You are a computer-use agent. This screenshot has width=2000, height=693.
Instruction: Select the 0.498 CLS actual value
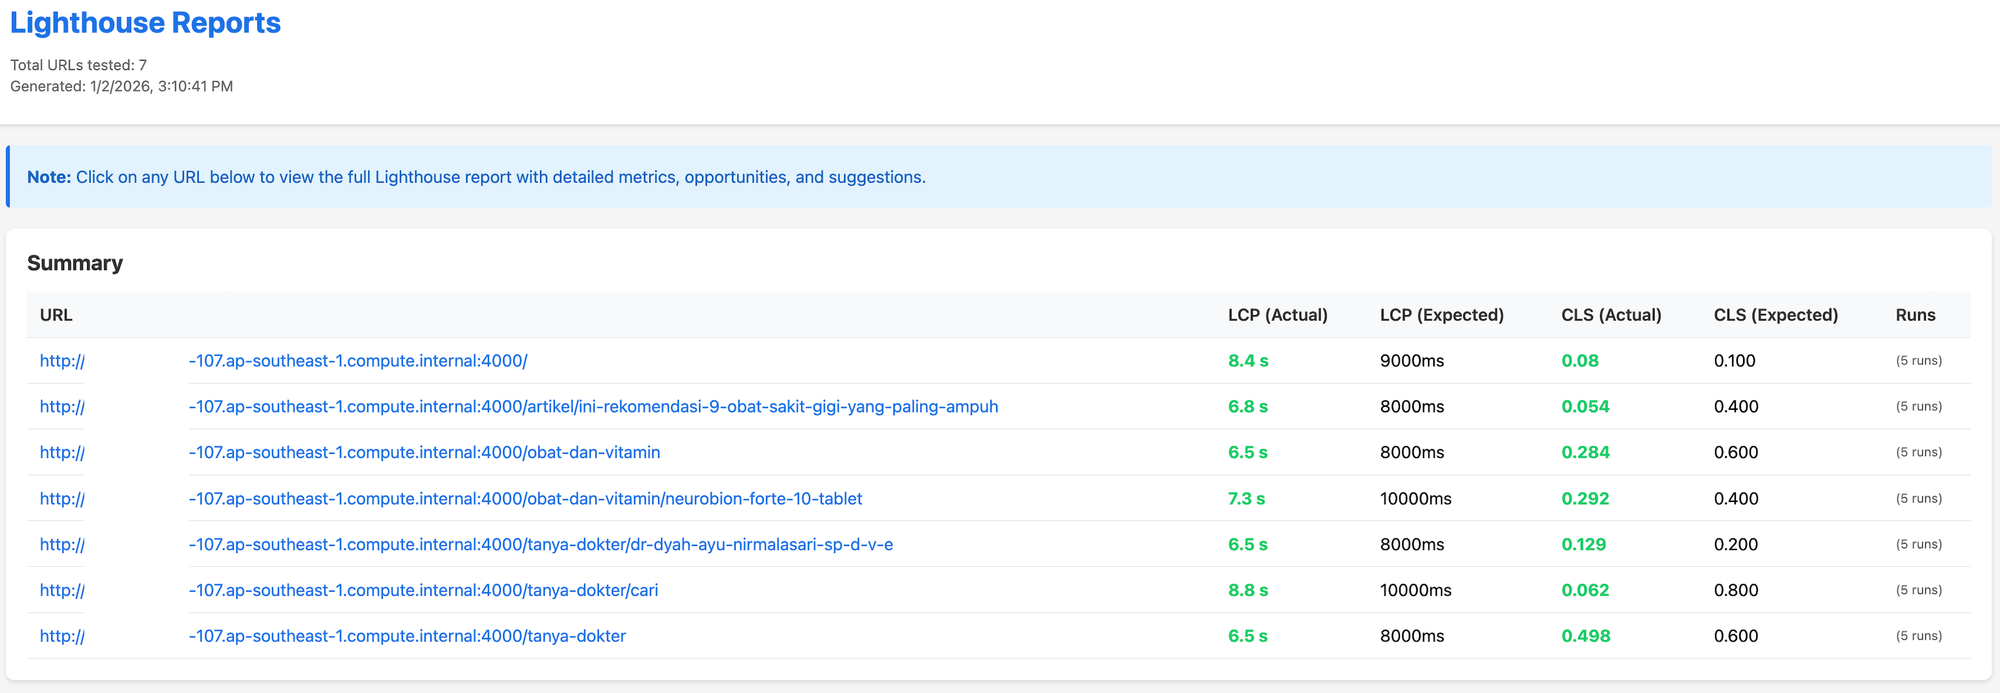point(1585,636)
